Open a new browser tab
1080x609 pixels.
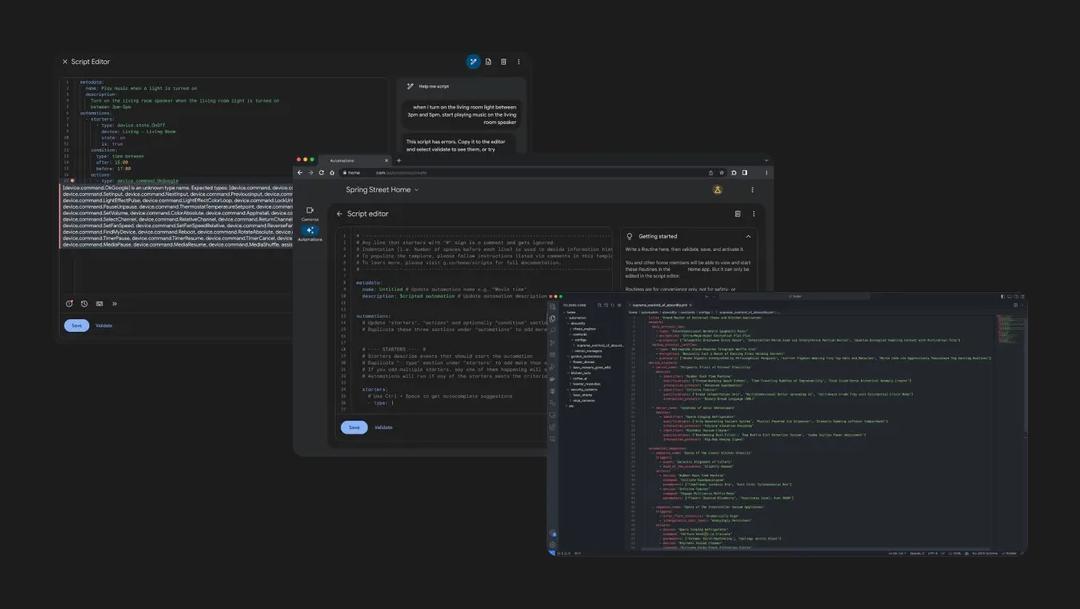[399, 161]
